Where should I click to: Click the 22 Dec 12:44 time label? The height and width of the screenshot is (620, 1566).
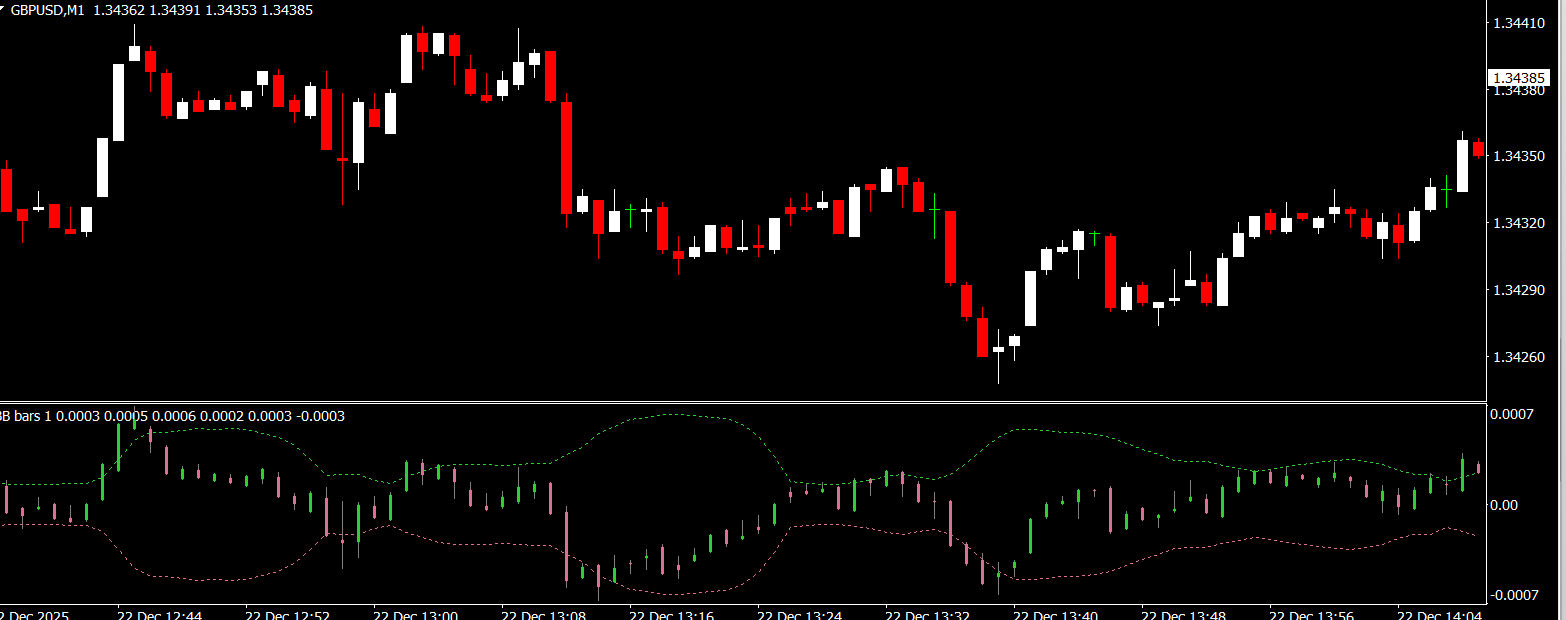point(160,612)
